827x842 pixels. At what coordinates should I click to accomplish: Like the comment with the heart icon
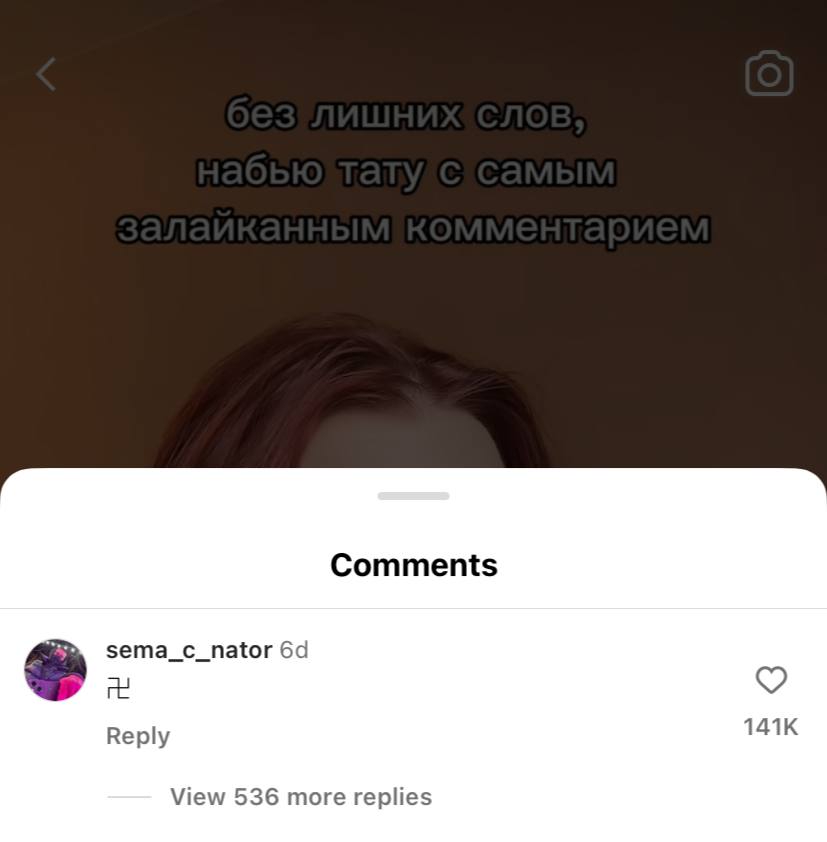(x=771, y=679)
